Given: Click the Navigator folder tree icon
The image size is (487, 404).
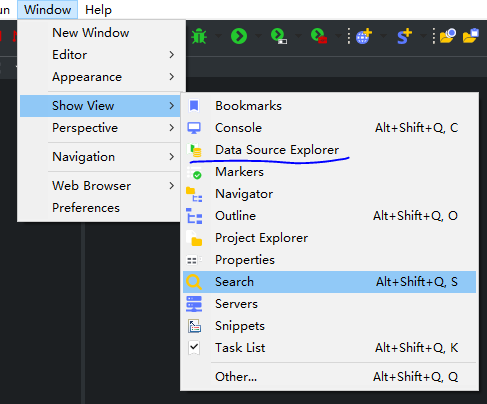Looking at the screenshot, I should [x=194, y=194].
